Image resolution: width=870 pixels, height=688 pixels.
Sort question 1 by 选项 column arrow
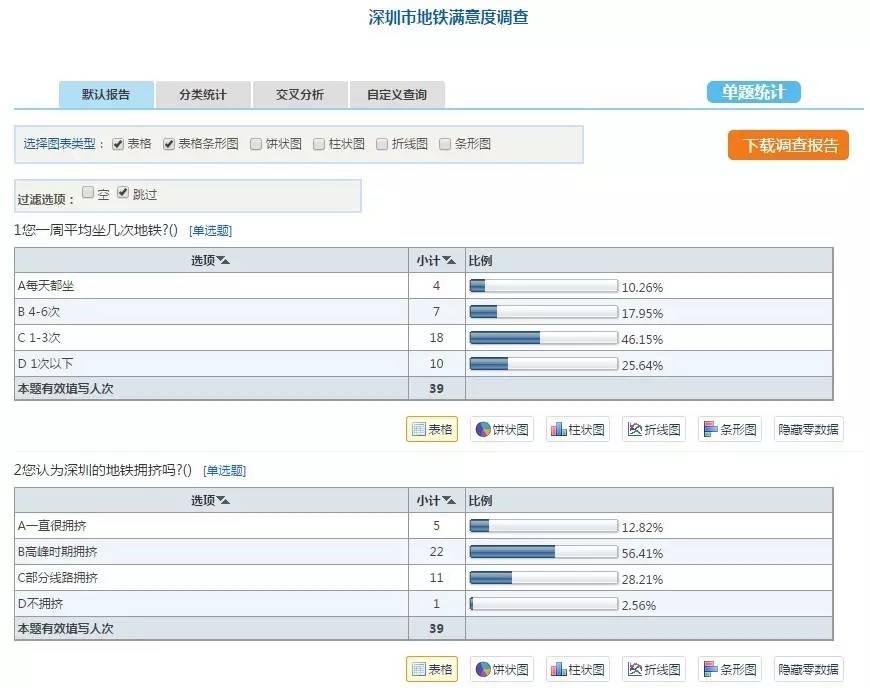[224, 260]
